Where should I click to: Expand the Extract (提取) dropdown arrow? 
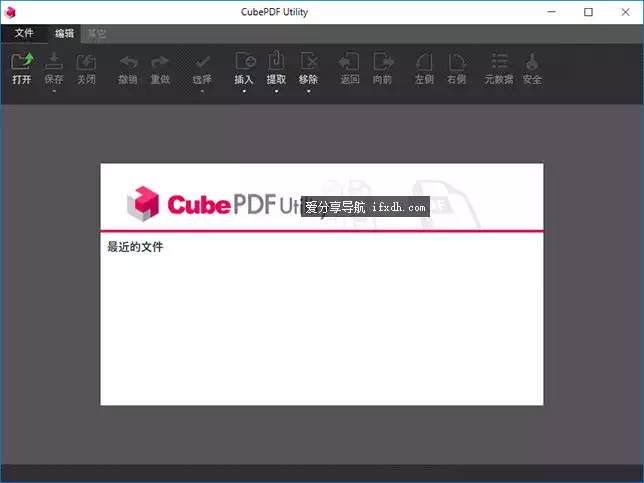pos(276,91)
